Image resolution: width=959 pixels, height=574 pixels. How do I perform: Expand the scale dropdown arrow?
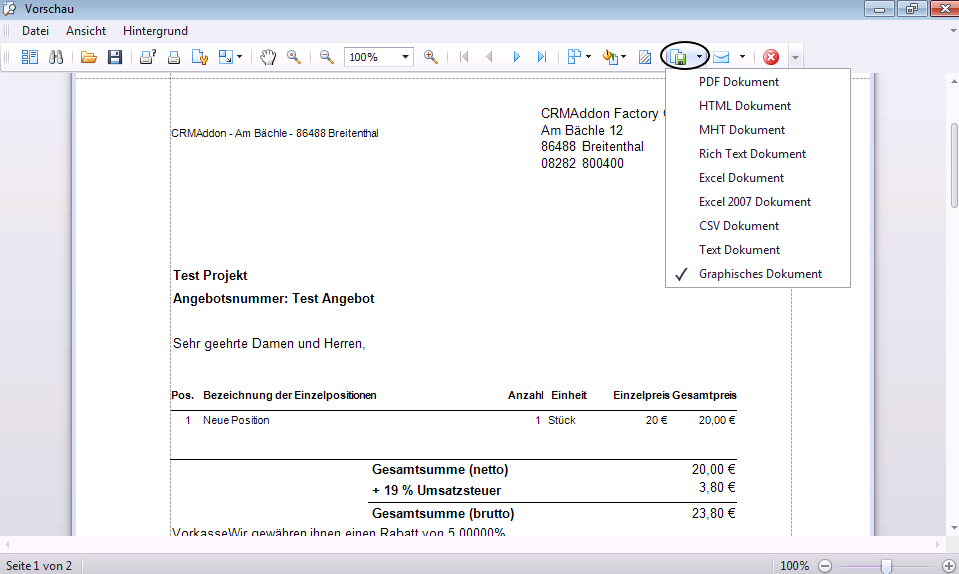click(x=239, y=57)
